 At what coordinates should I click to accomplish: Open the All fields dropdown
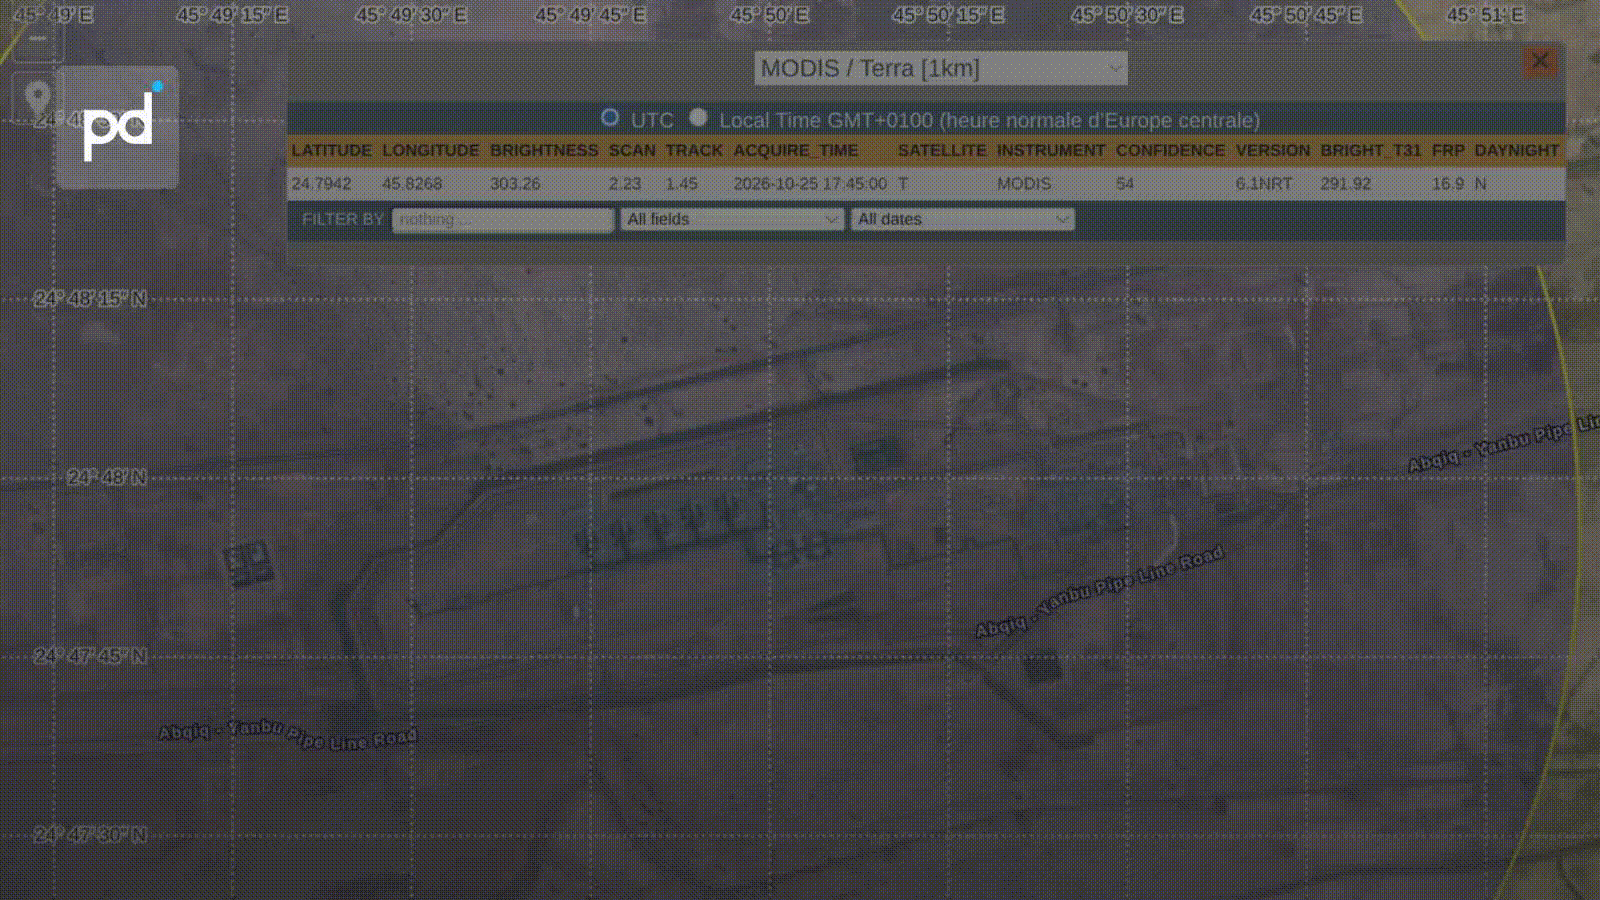(732, 219)
